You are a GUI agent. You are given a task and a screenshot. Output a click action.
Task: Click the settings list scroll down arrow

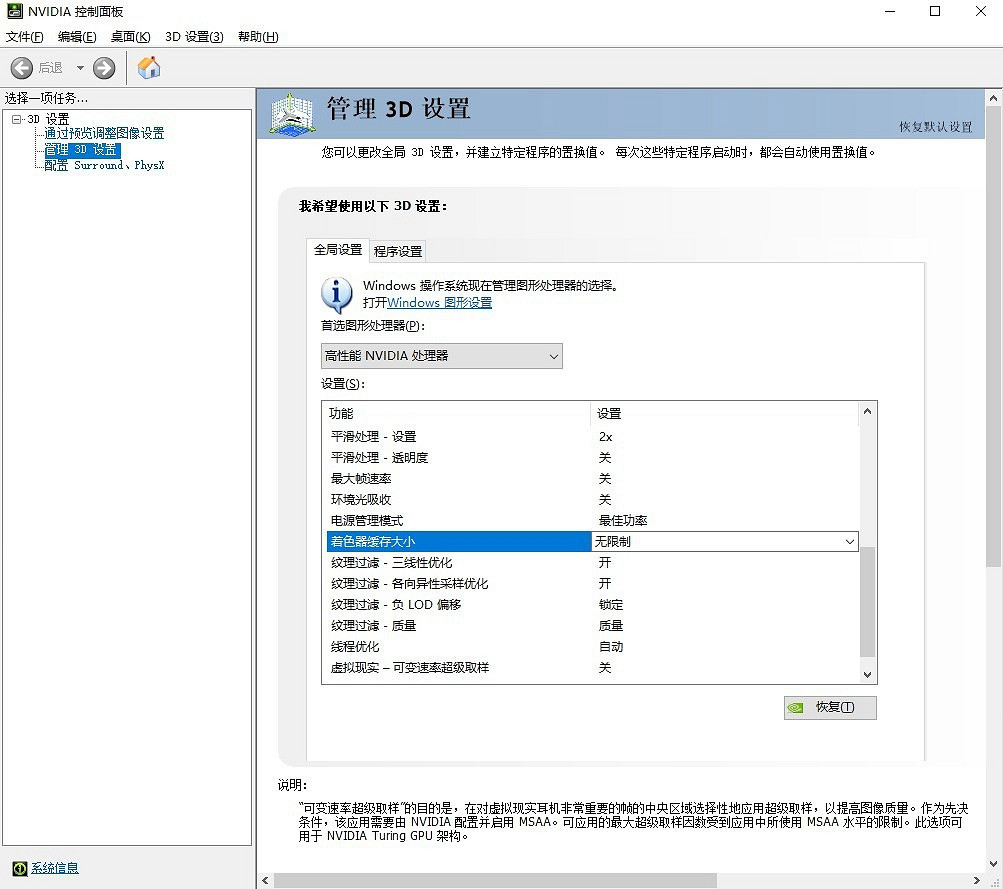point(867,675)
